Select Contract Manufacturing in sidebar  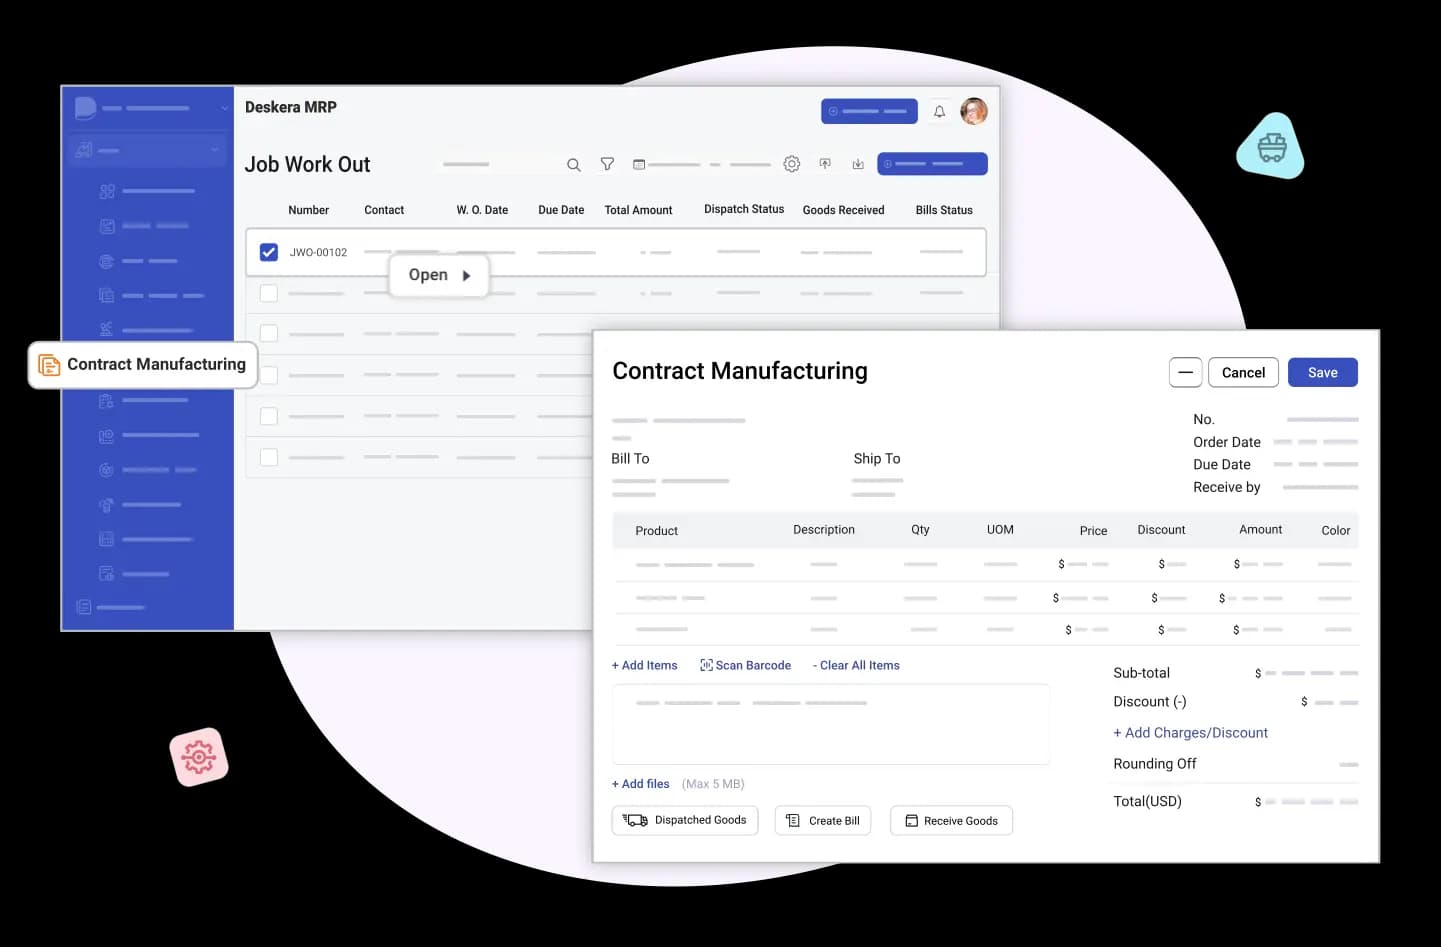[144, 365]
